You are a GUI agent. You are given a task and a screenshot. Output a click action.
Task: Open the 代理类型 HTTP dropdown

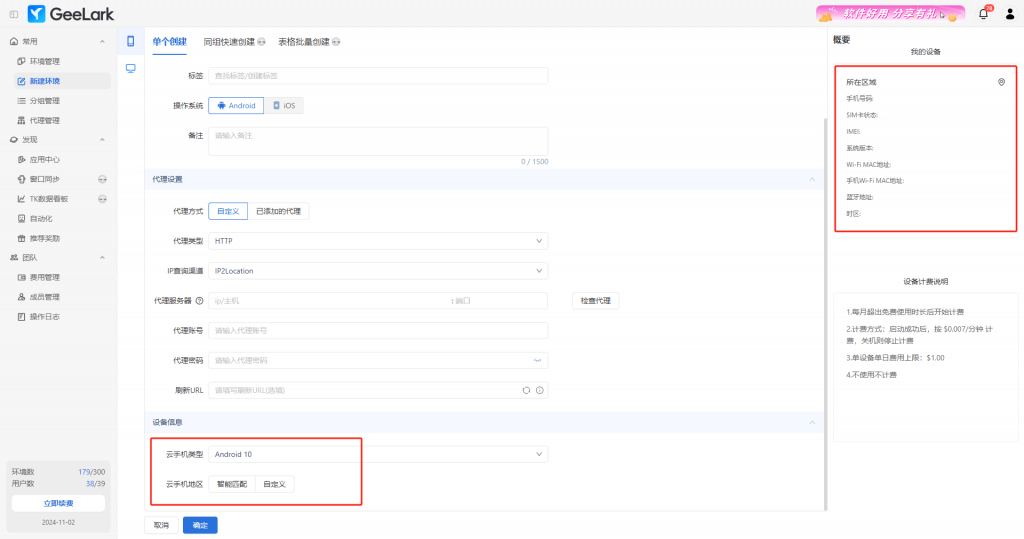[x=378, y=241]
